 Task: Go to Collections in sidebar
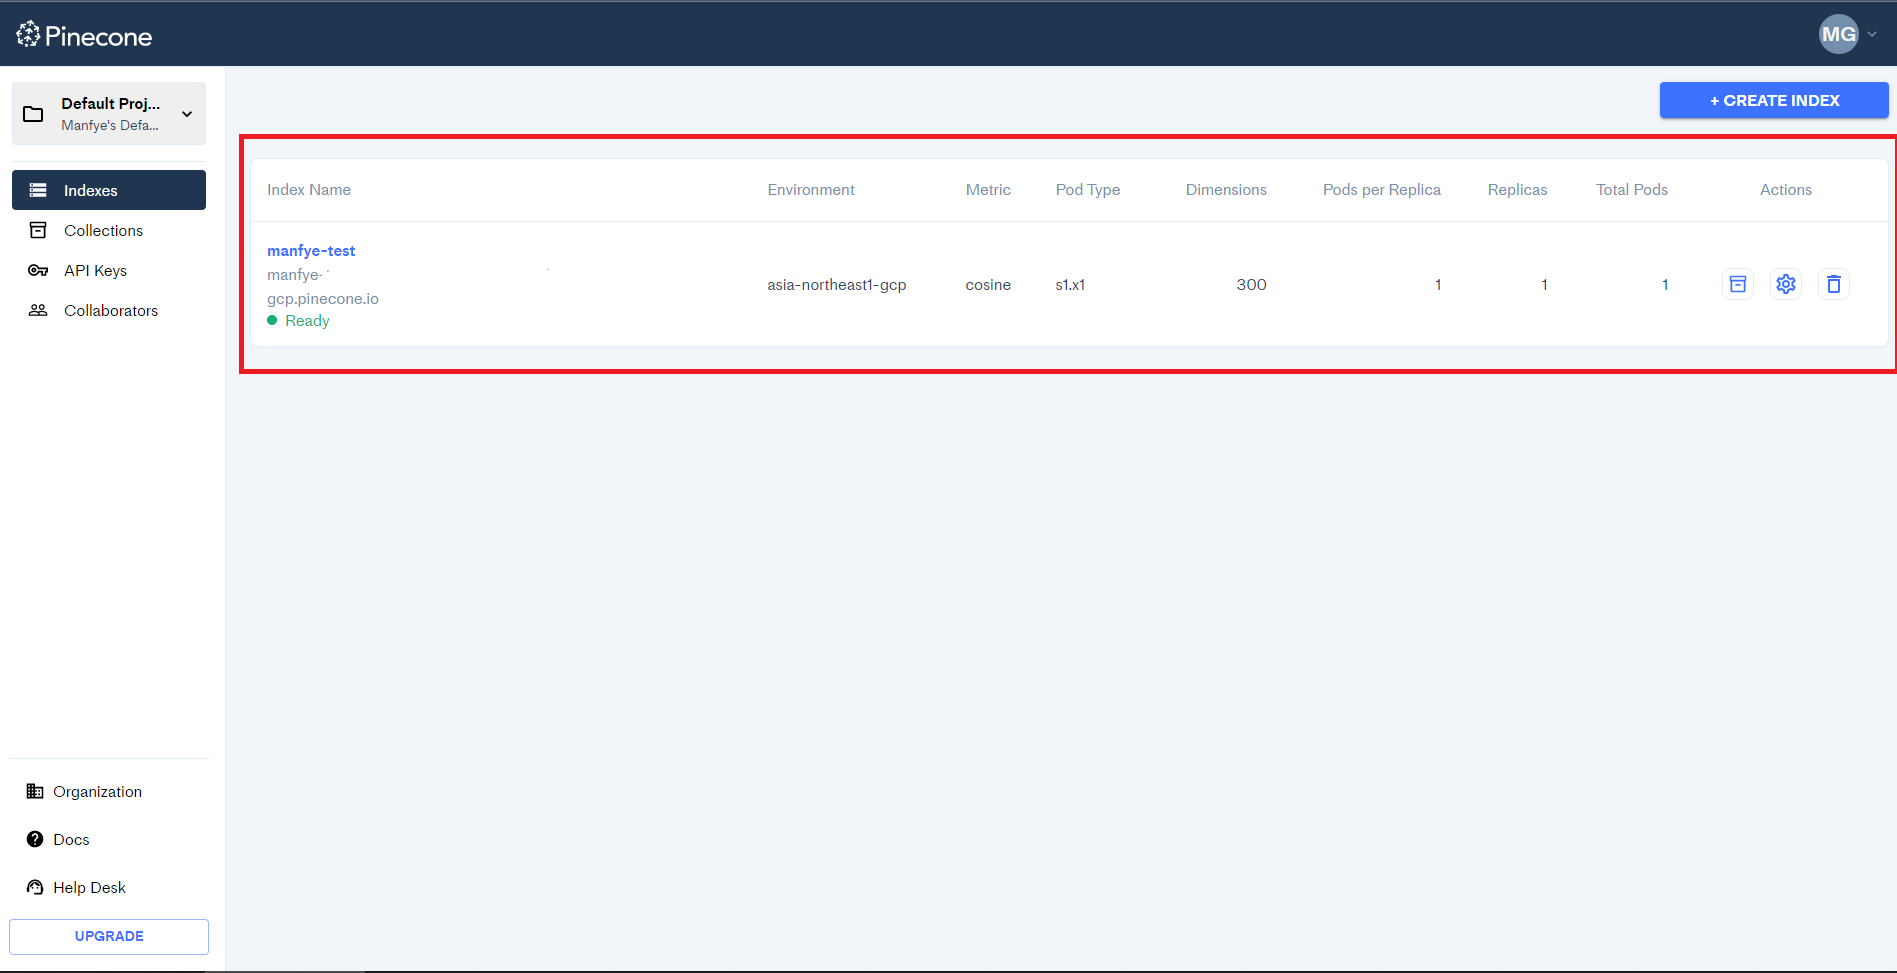coord(109,230)
